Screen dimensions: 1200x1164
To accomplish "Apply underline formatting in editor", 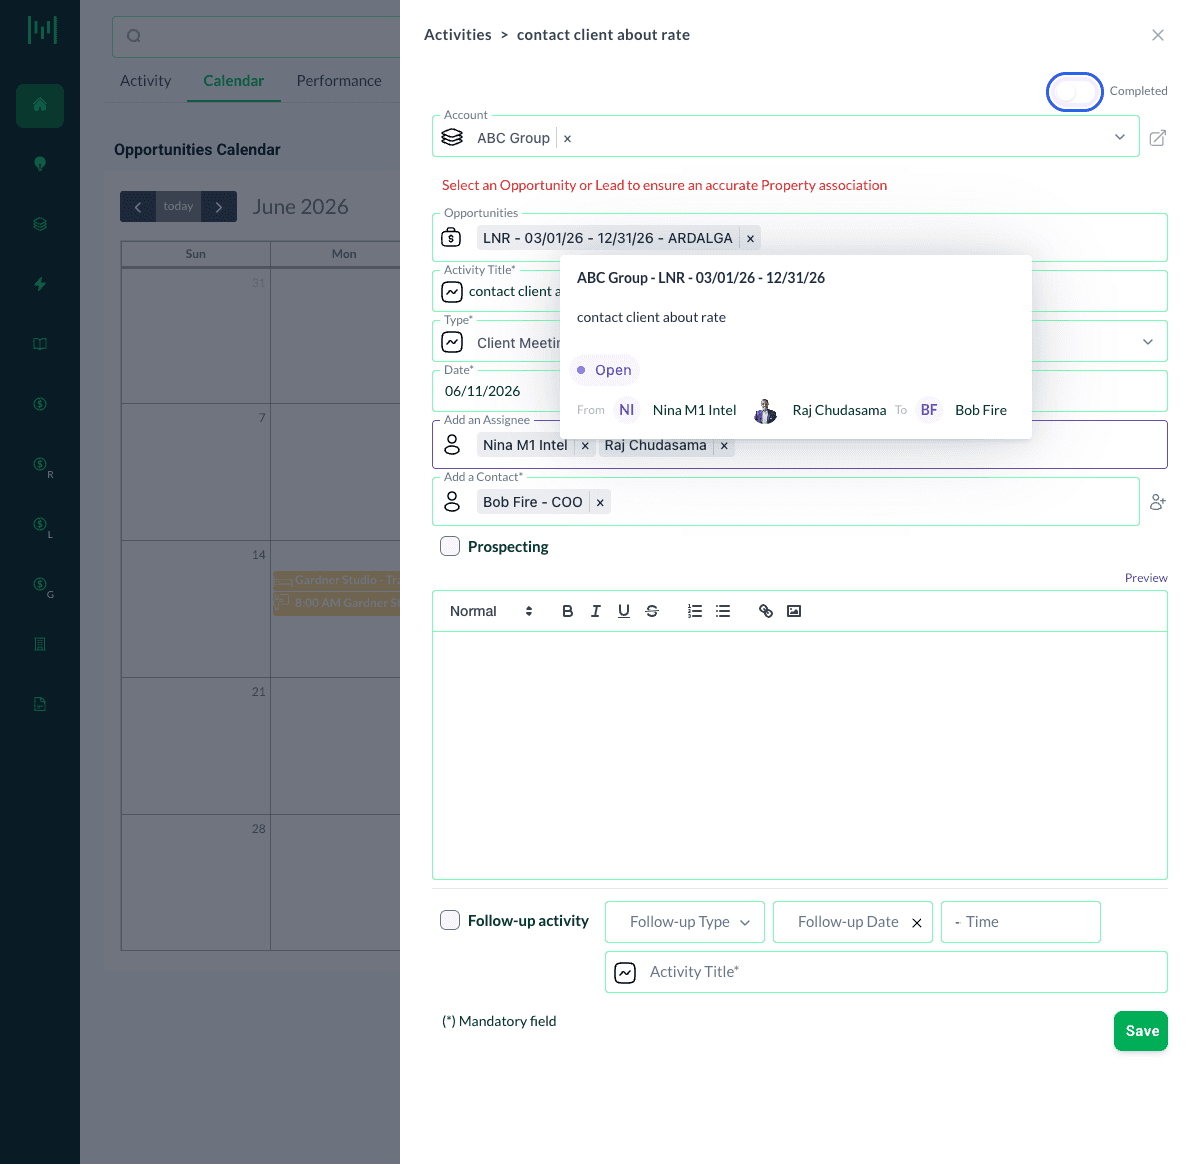I will [624, 611].
